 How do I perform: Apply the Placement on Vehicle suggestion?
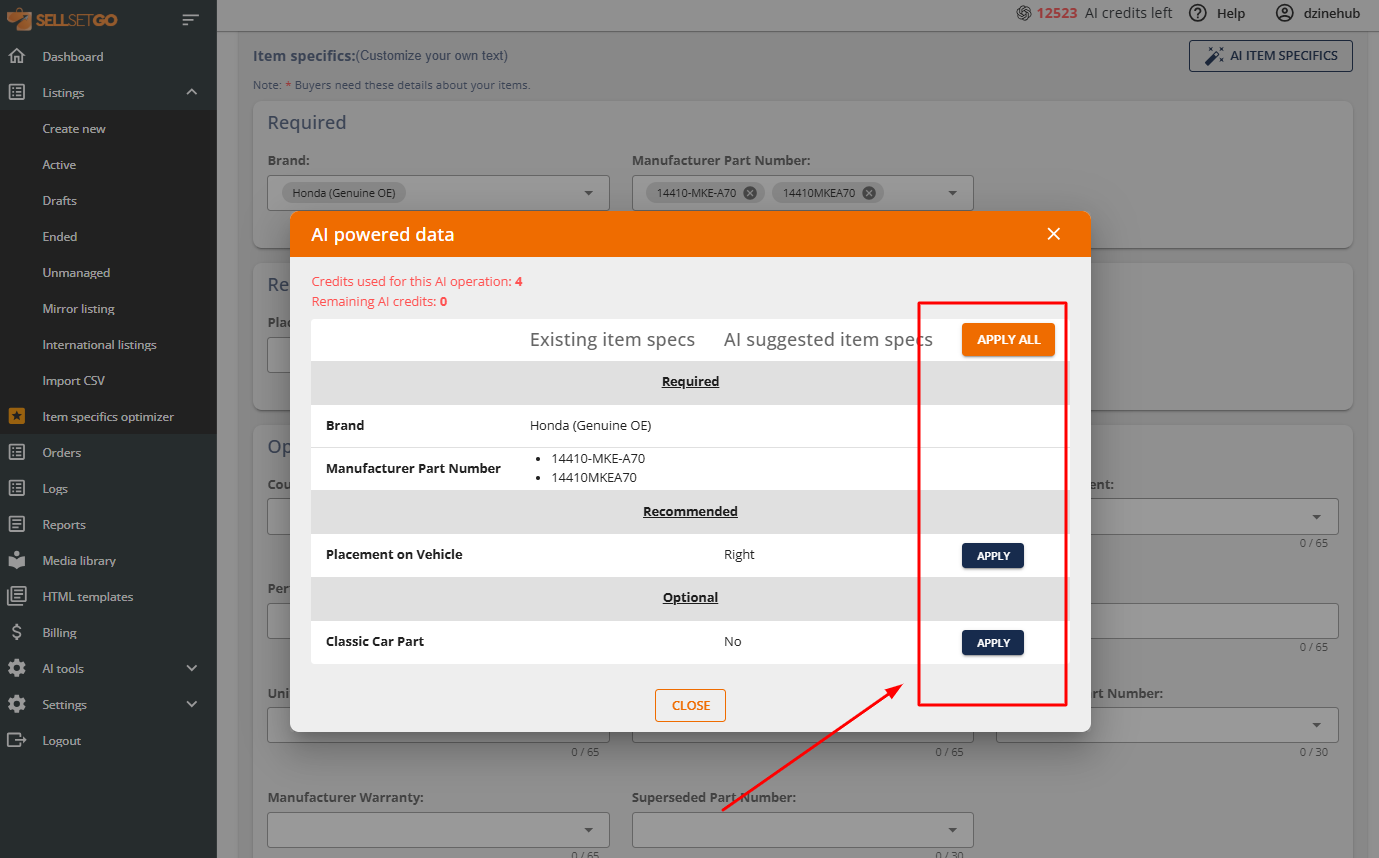point(992,556)
